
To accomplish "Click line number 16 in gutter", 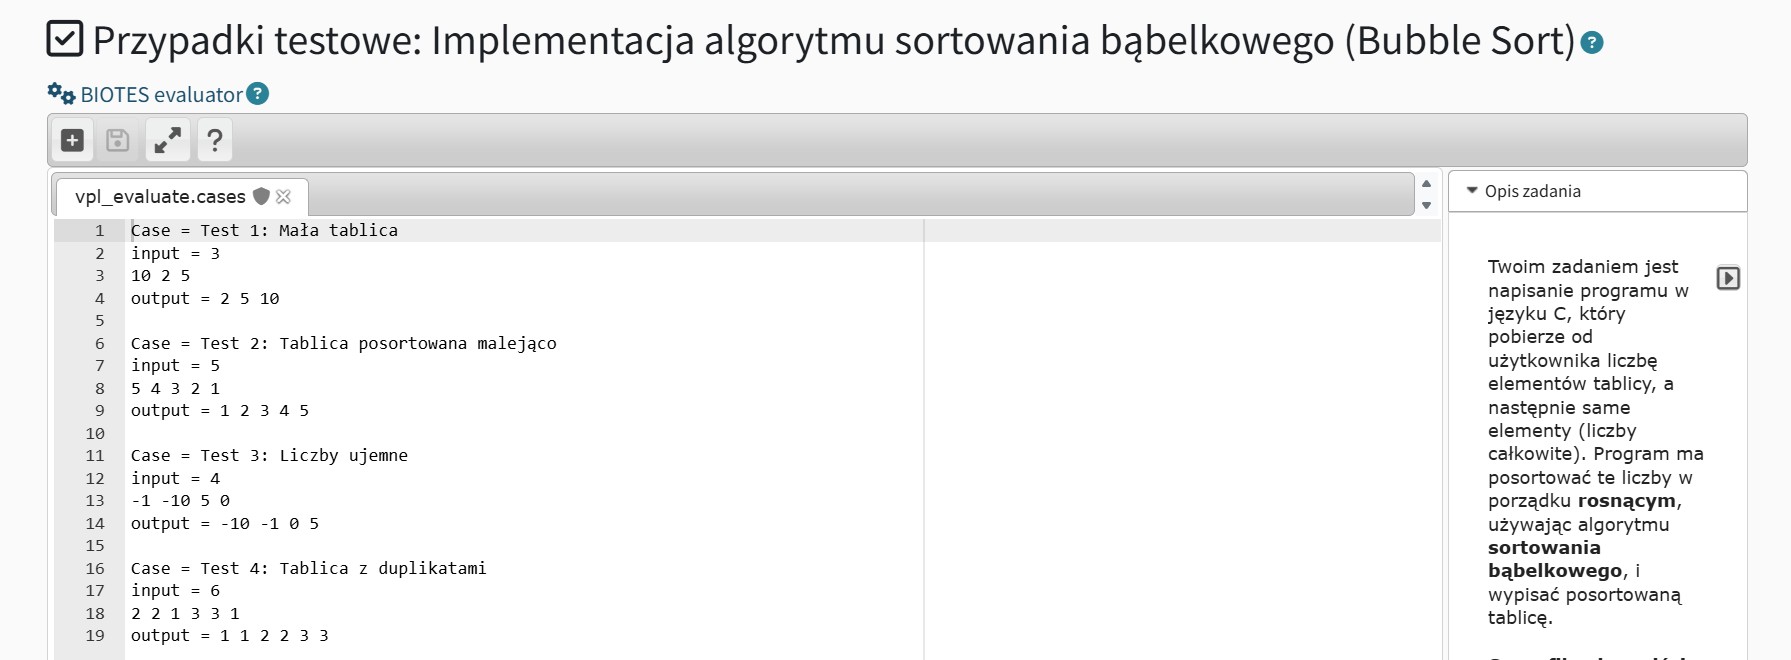I will 95,568.
